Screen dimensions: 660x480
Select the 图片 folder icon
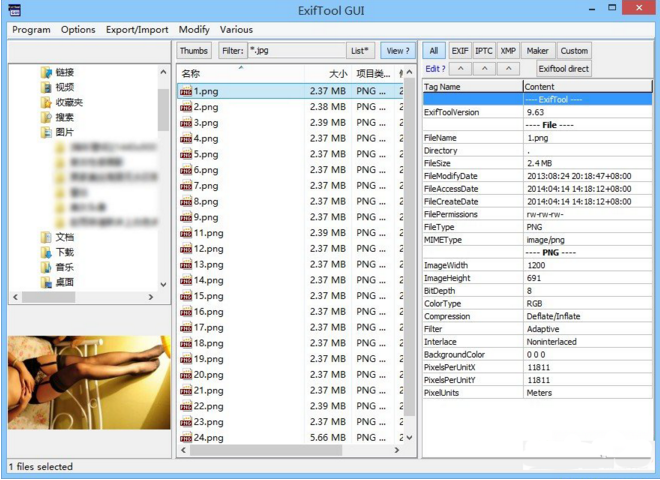(46, 132)
